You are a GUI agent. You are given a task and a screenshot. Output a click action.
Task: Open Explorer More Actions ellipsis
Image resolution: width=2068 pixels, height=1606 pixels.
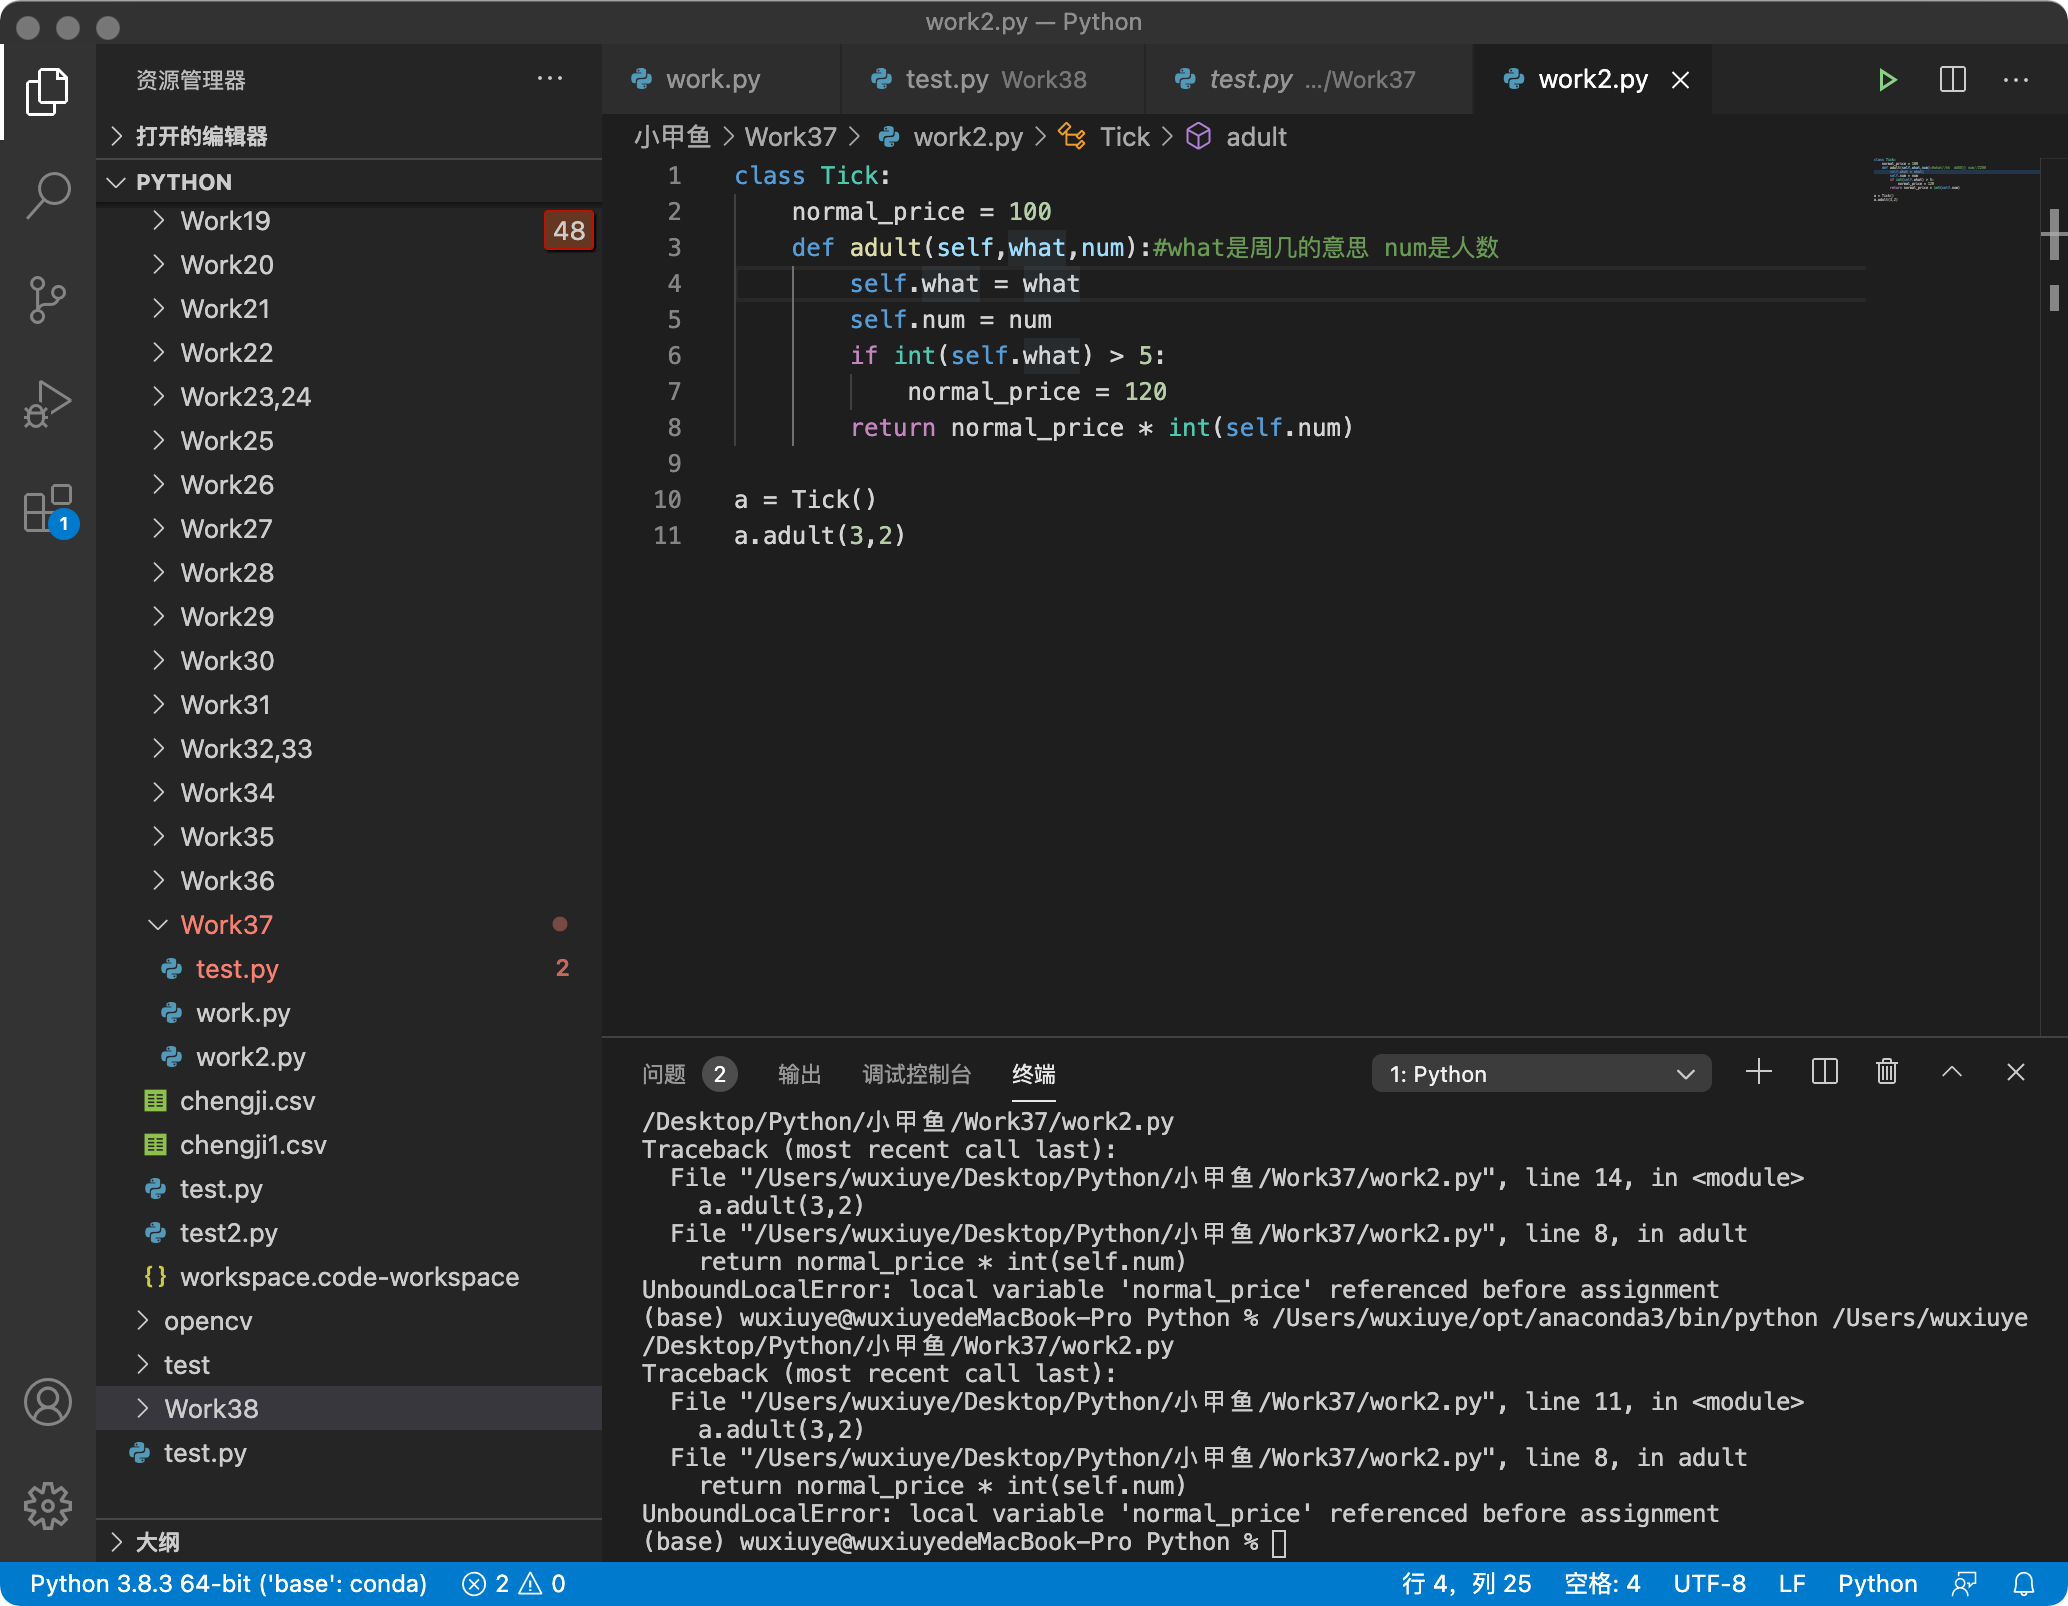point(550,79)
